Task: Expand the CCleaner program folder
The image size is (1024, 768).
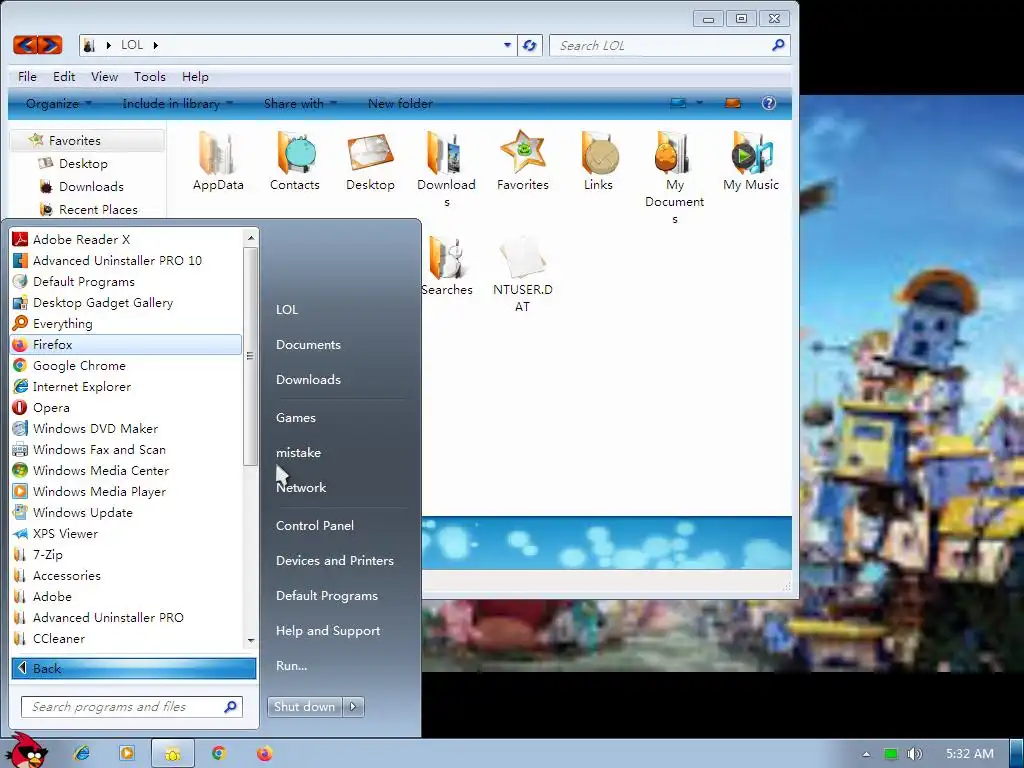Action: click(126, 638)
